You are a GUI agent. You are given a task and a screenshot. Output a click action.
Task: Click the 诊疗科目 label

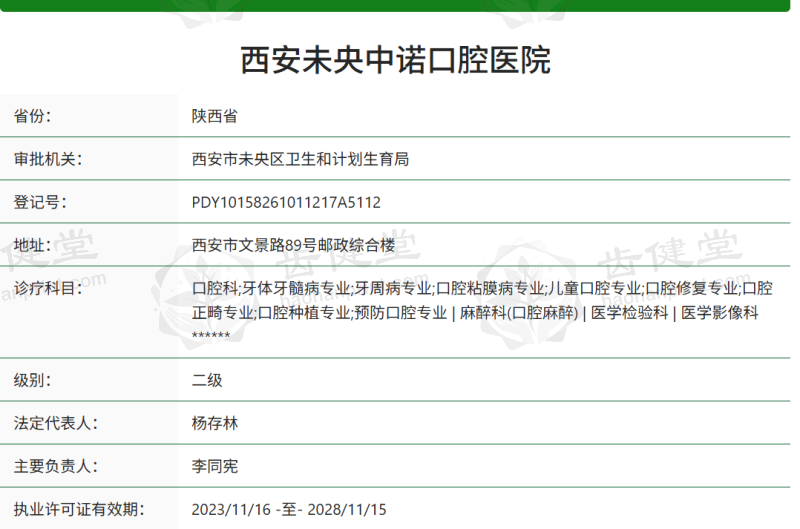pos(48,289)
